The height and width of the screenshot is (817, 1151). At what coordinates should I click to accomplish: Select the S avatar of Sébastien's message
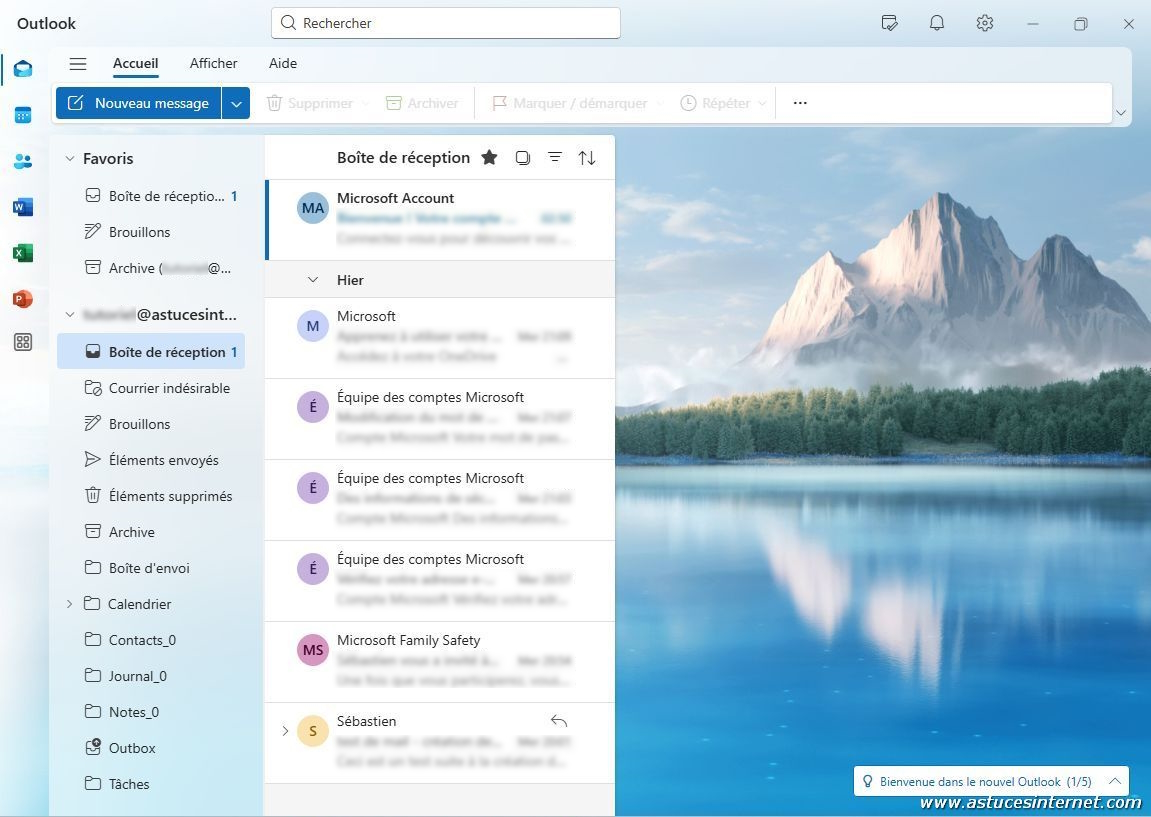313,730
